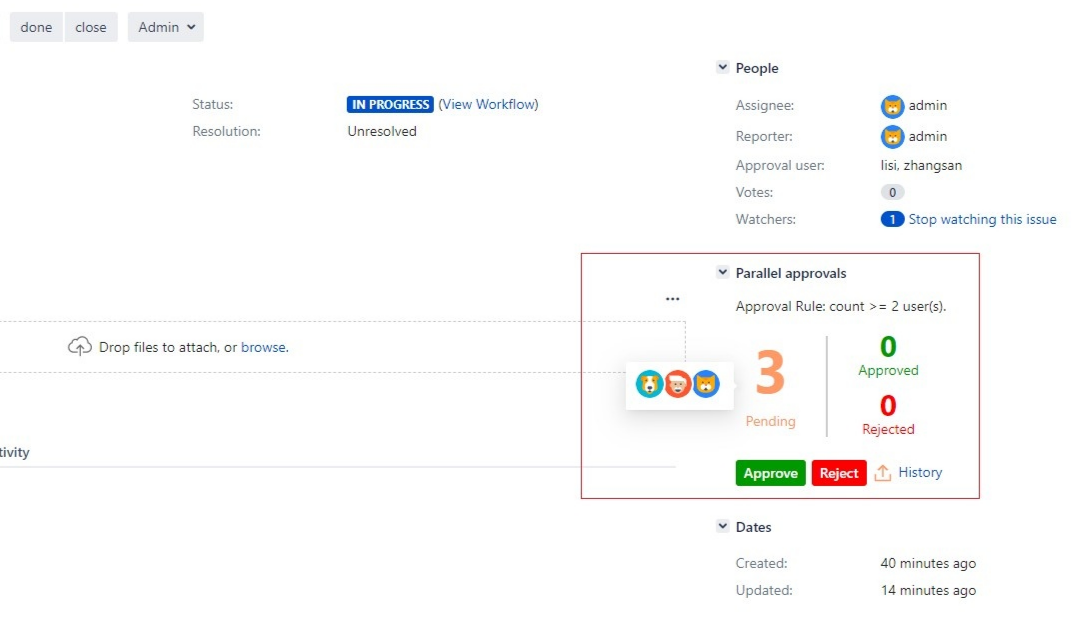Click the cloud upload attachment icon
Viewport: 1086px width, 618px height.
pyautogui.click(x=79, y=347)
